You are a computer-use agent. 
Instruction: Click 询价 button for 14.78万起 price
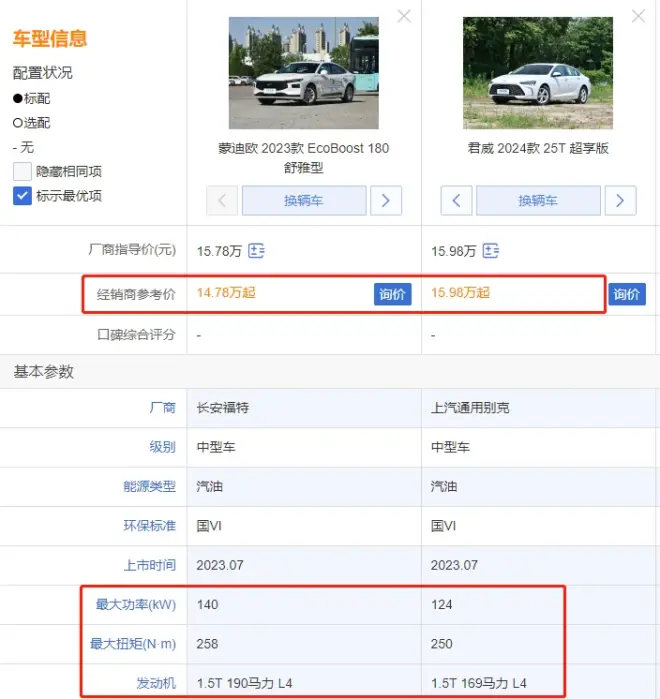click(393, 294)
